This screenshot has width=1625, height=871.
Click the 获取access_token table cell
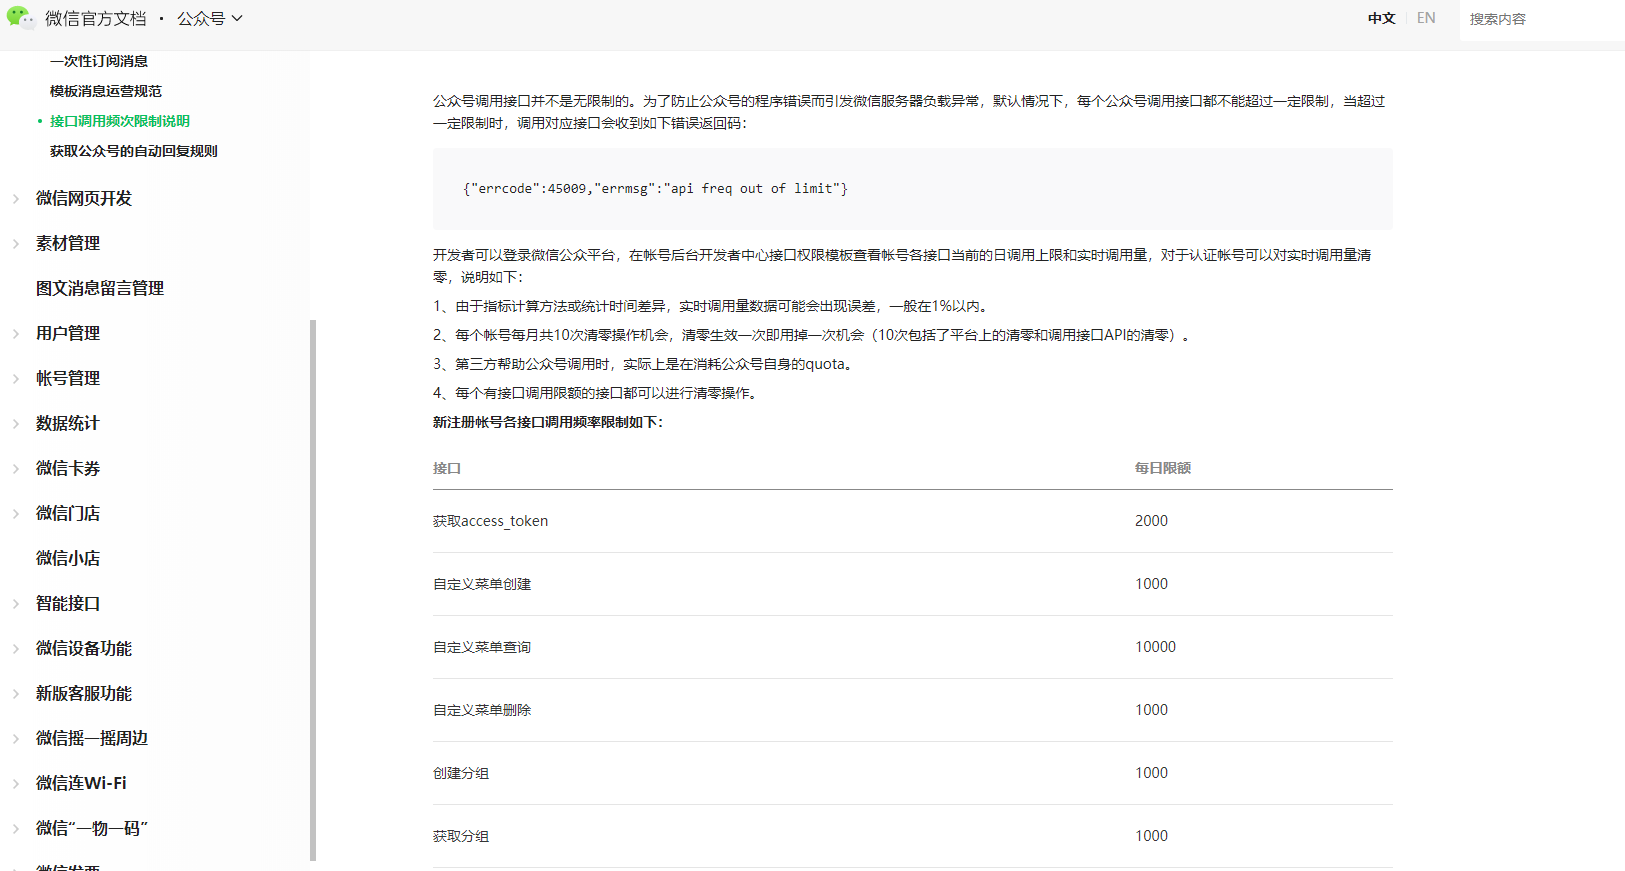coord(490,521)
